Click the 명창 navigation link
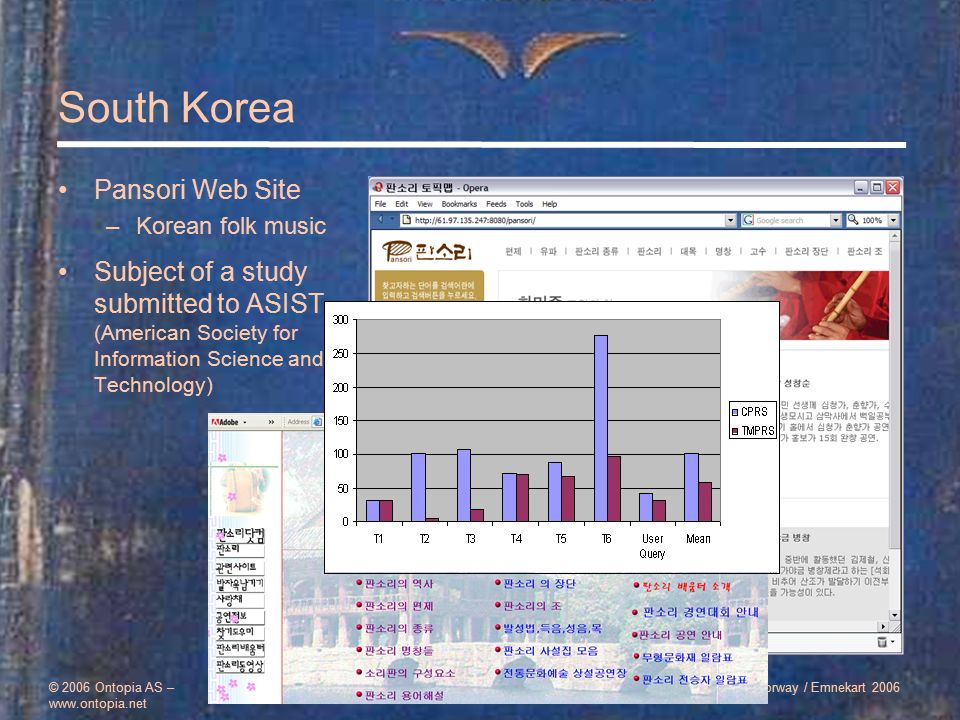The width and height of the screenshot is (960, 720). [x=723, y=251]
